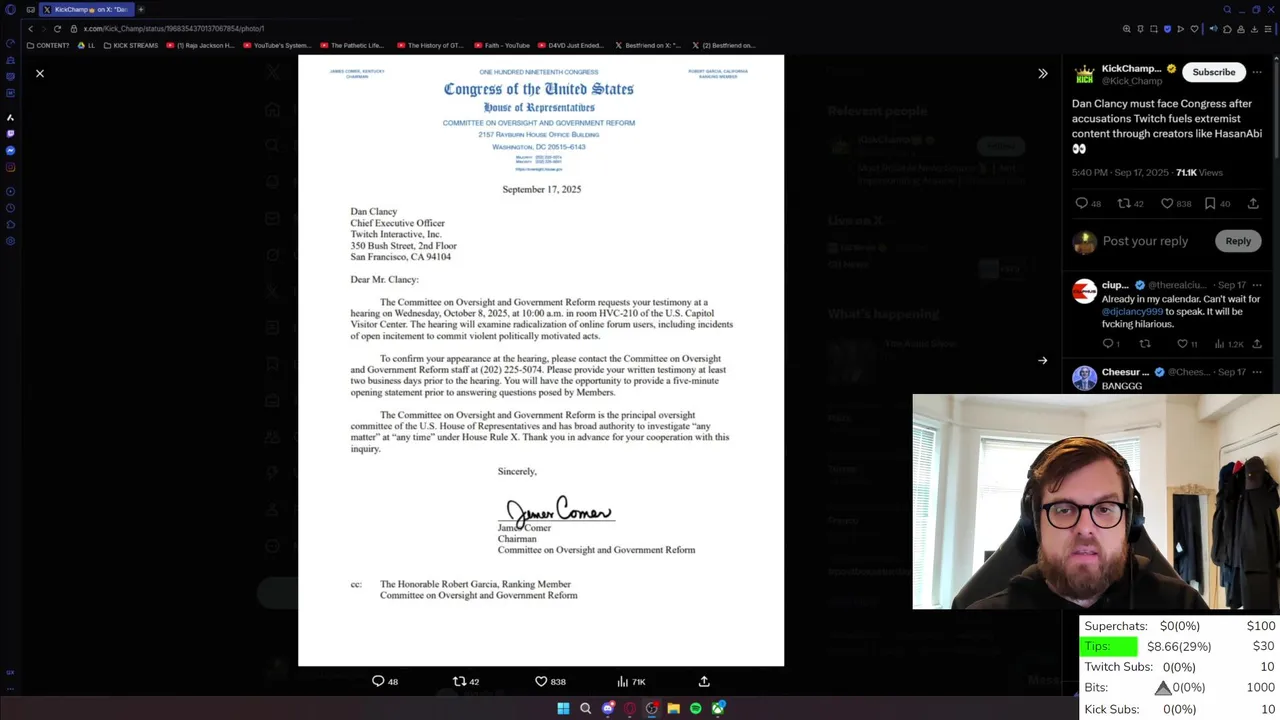Like the ciup... reply with 11 likes

click(1182, 344)
